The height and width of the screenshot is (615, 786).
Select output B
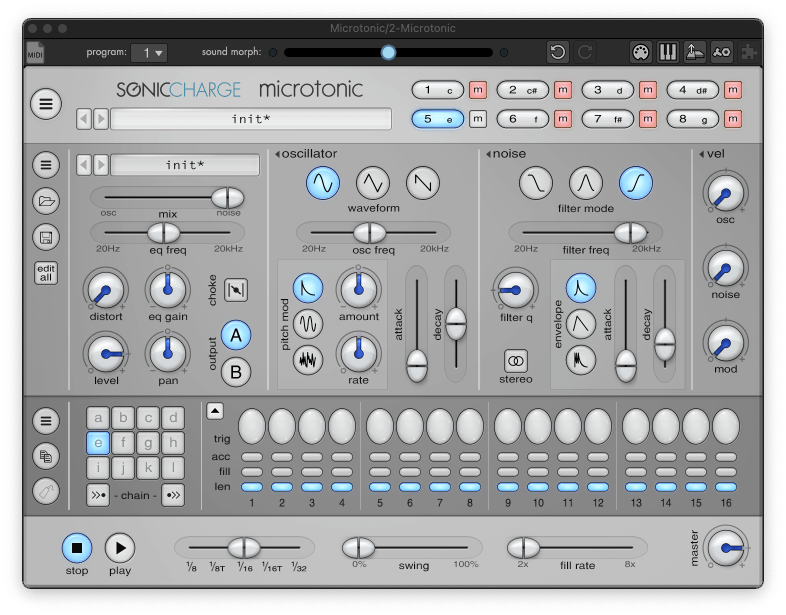(236, 371)
